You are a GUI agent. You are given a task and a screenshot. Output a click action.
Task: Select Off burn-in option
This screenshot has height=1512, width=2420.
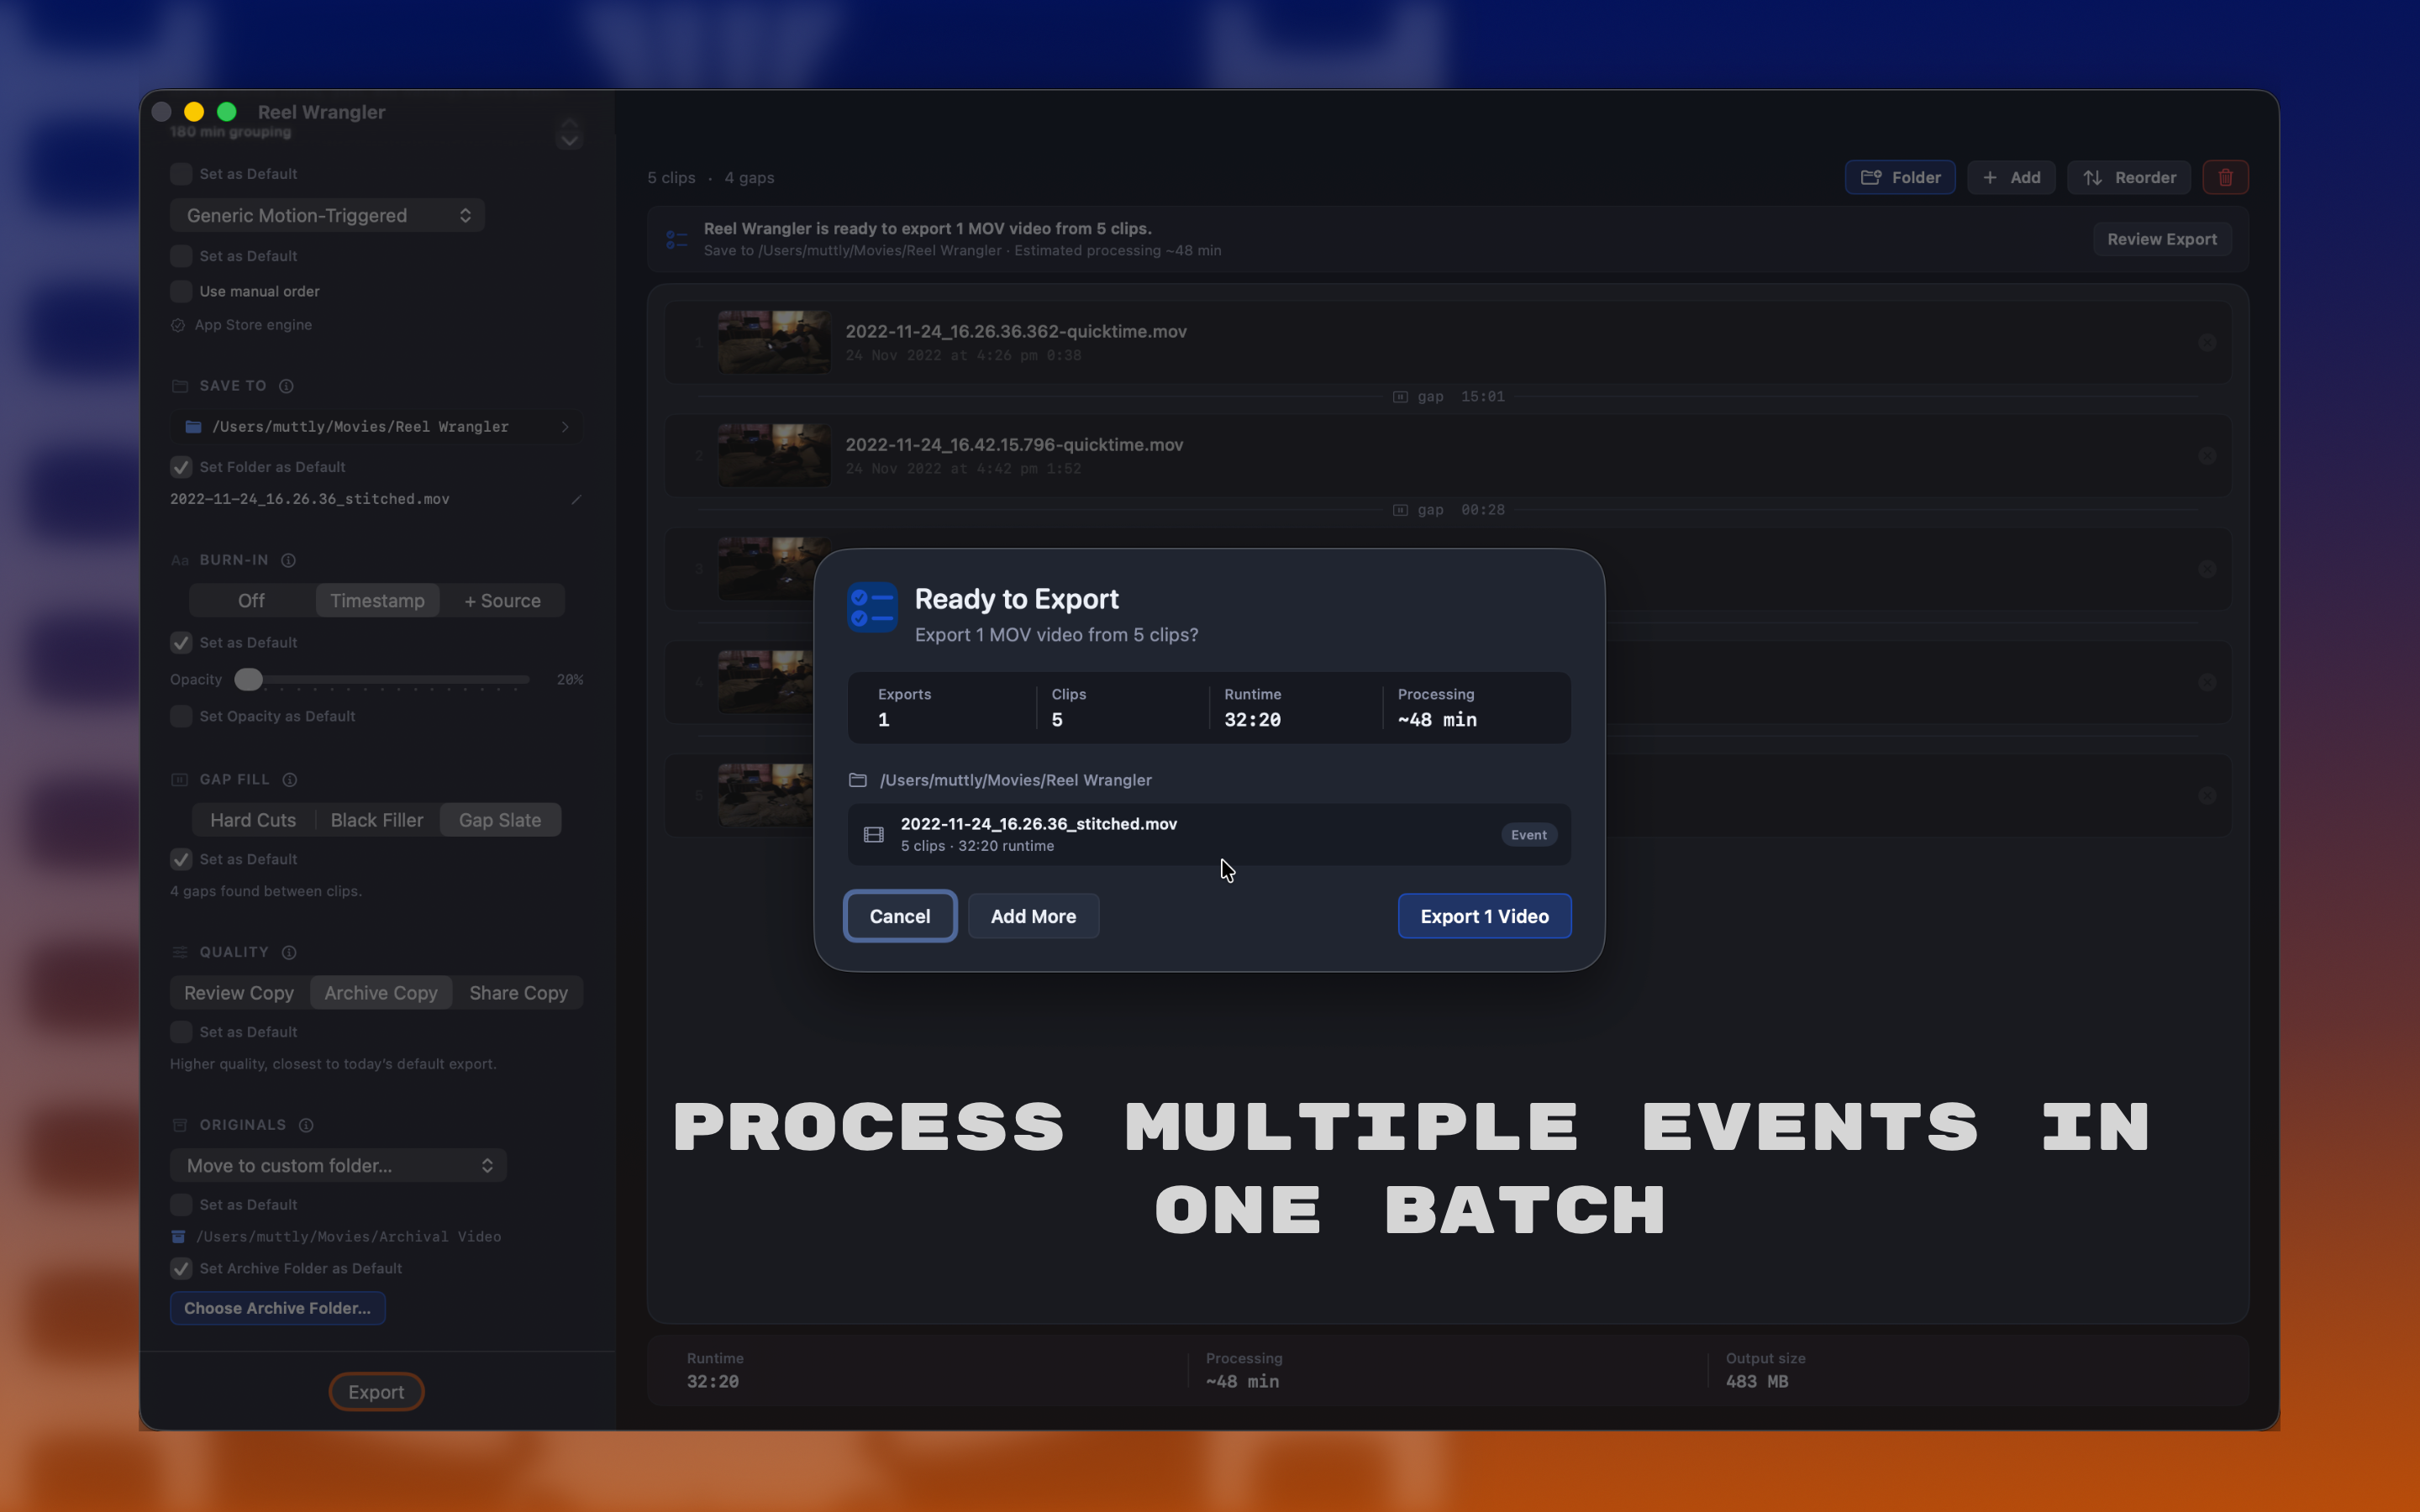251,600
